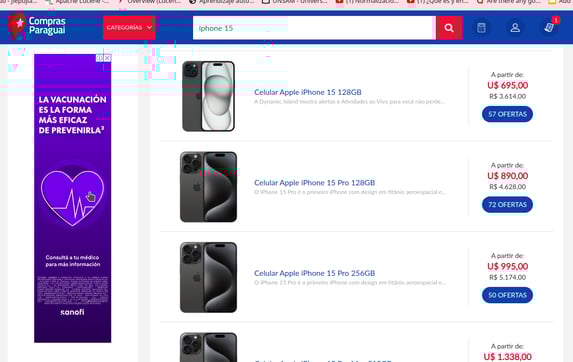Screen dimensions: 573x362
Task: Open the iPhone 15 Pro 128GB image
Action: (208, 187)
